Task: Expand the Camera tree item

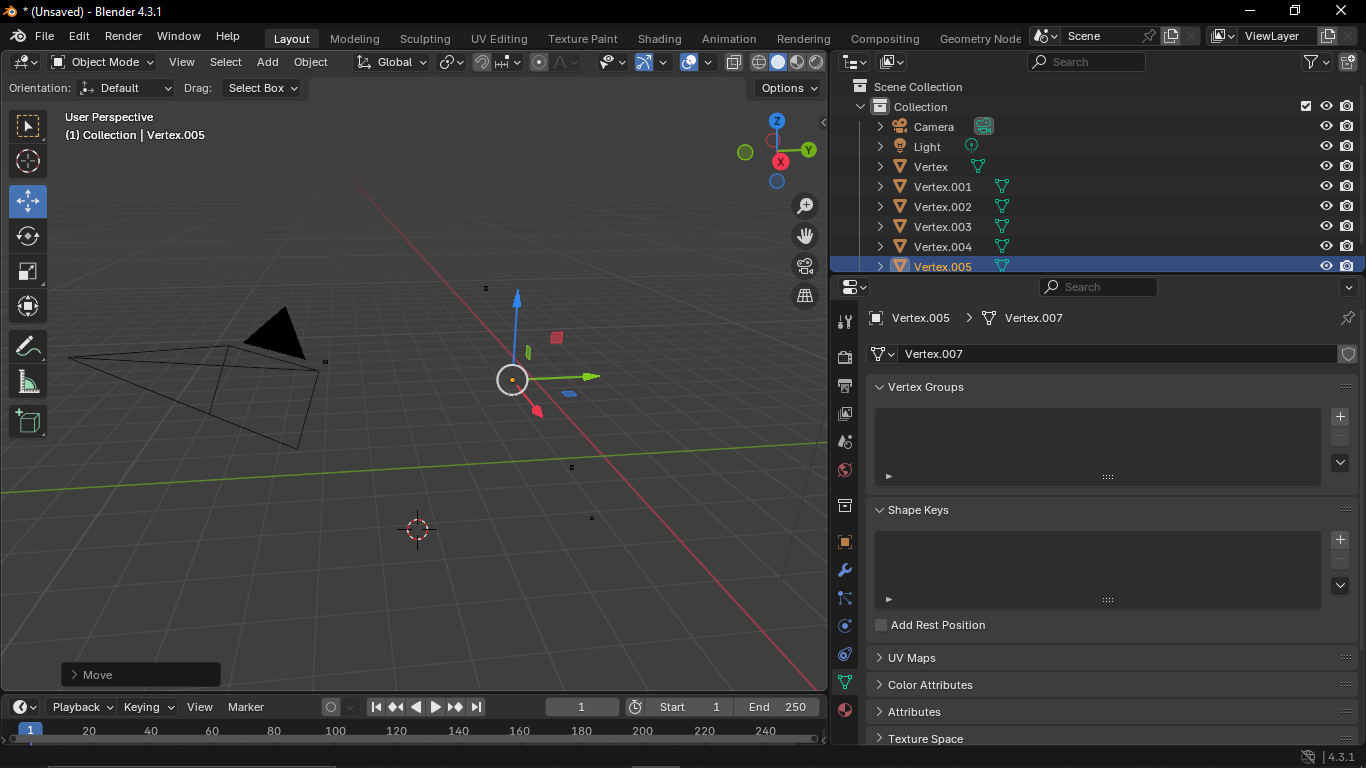Action: pyautogui.click(x=880, y=127)
